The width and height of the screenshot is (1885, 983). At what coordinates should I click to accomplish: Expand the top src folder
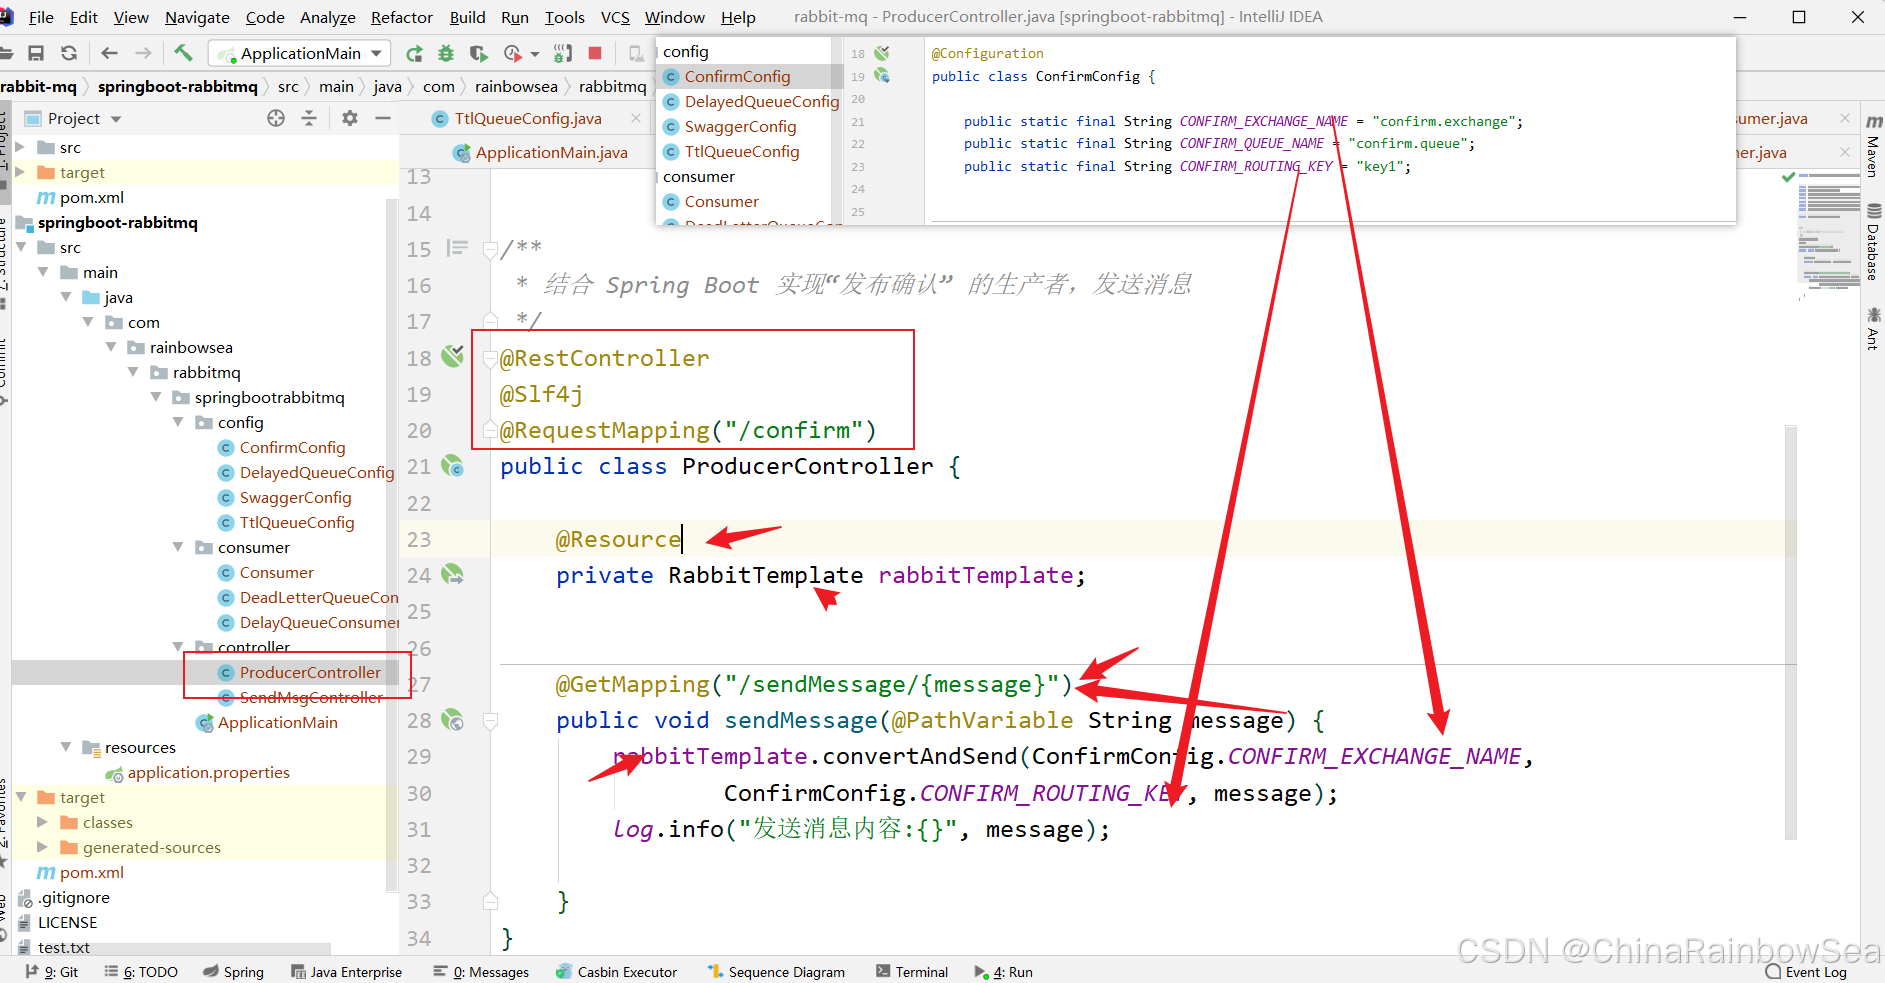pyautogui.click(x=20, y=147)
